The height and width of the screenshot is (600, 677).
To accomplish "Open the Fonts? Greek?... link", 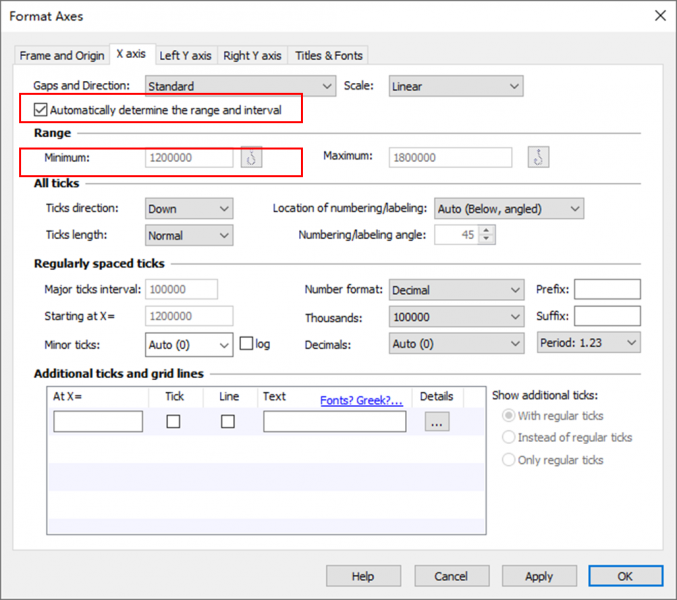I will coord(361,400).
